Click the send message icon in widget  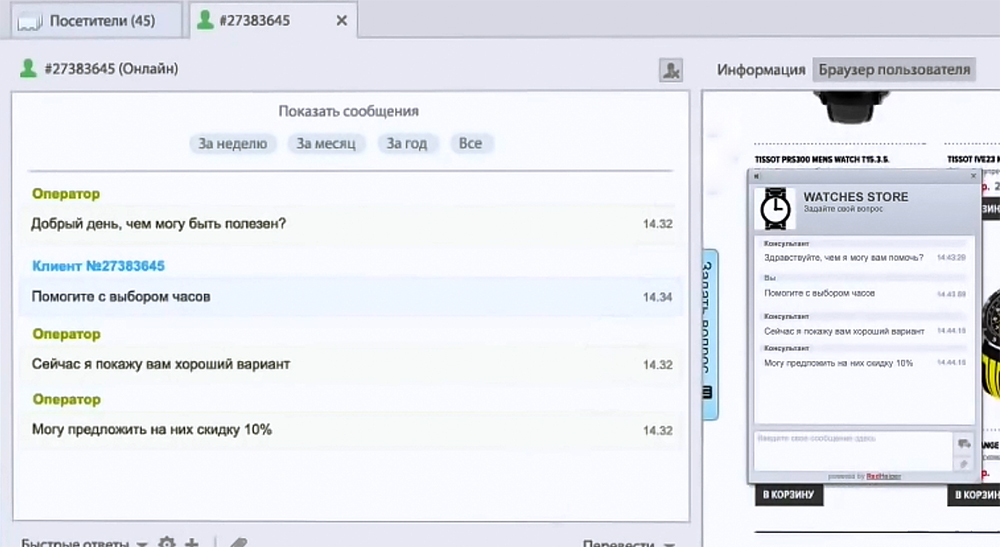(964, 444)
